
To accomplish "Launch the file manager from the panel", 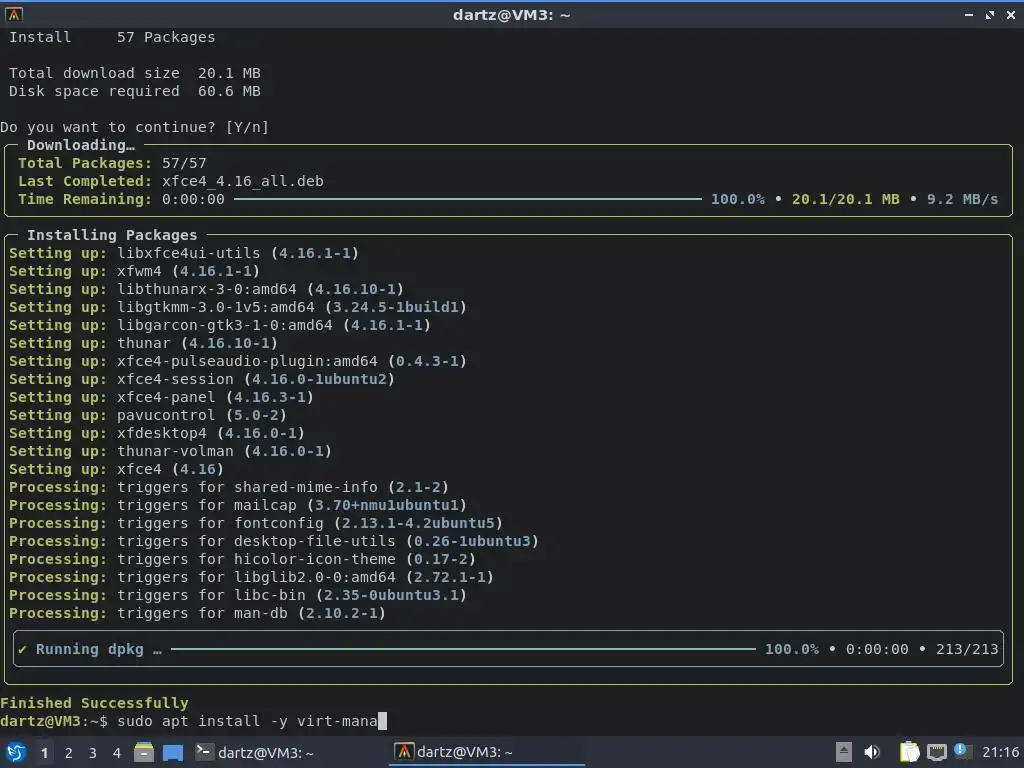I will 144,752.
